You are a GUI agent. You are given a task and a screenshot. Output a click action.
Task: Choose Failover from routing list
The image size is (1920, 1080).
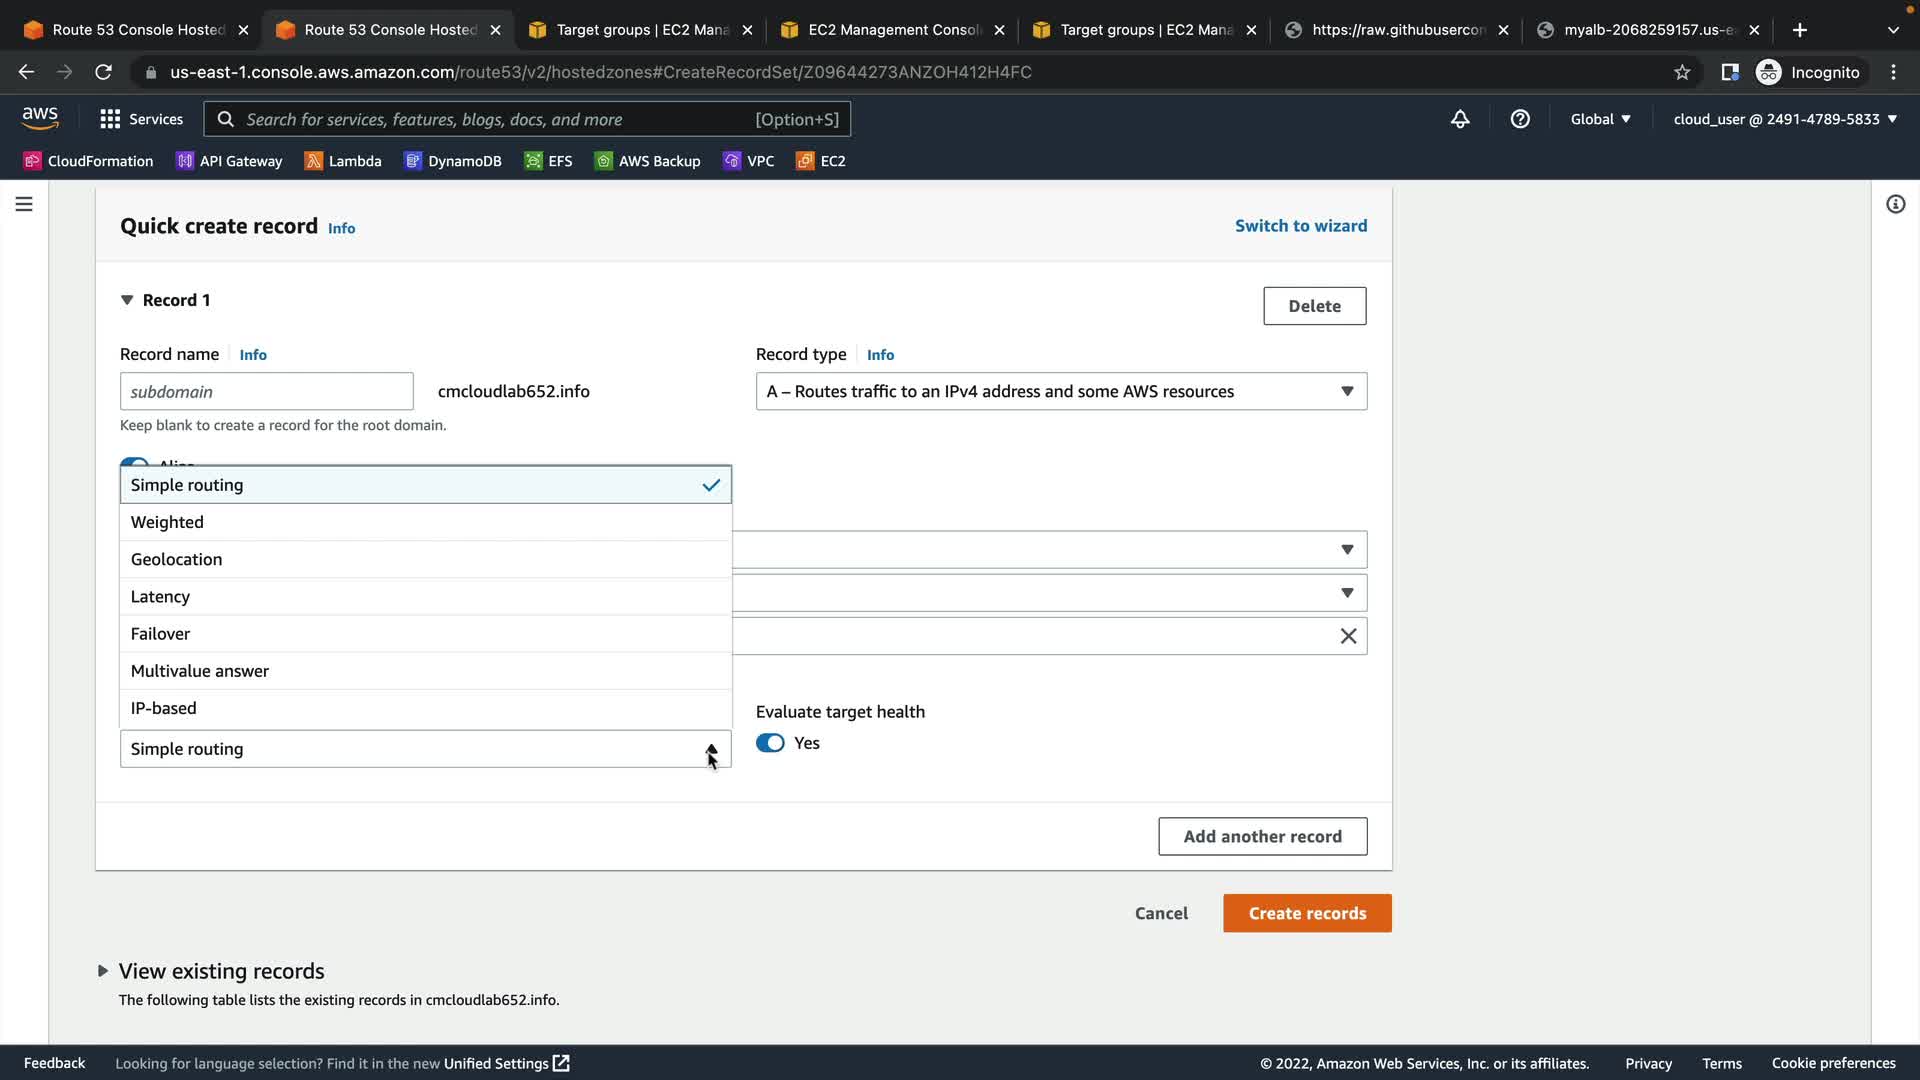point(160,634)
